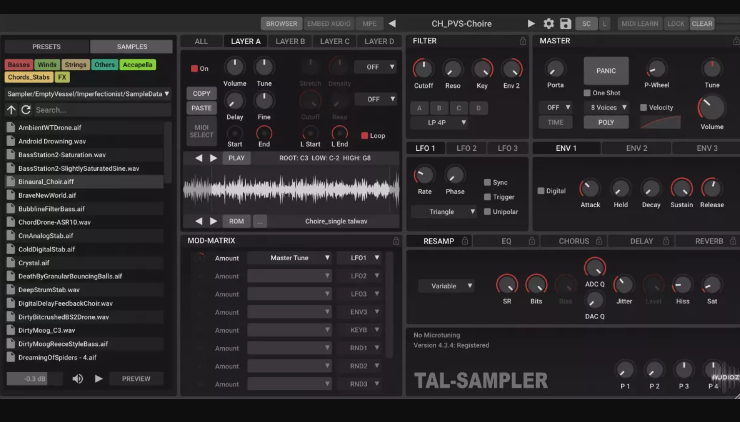Image resolution: width=740 pixels, height=422 pixels.
Task: Enable LFO Sync checkbox
Action: pyautogui.click(x=487, y=182)
